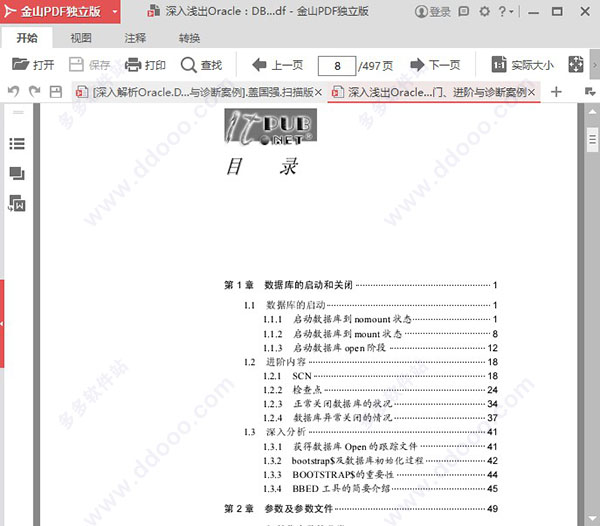Click contents entry 1.2 进阶内容
This screenshot has width=600, height=526.
pos(370,362)
